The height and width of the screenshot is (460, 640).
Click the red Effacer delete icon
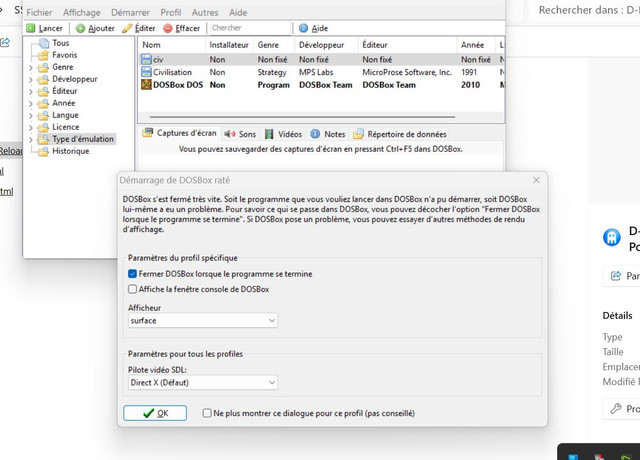point(168,28)
